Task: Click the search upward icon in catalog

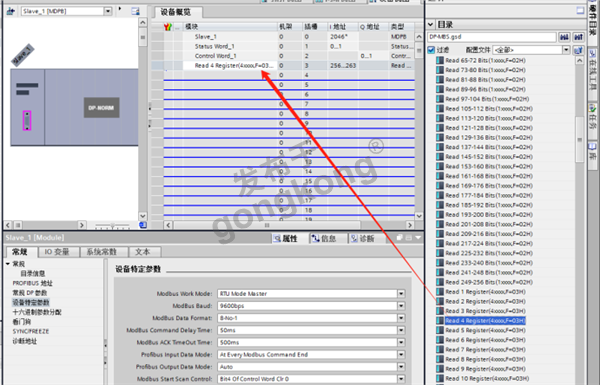Action: (578, 37)
